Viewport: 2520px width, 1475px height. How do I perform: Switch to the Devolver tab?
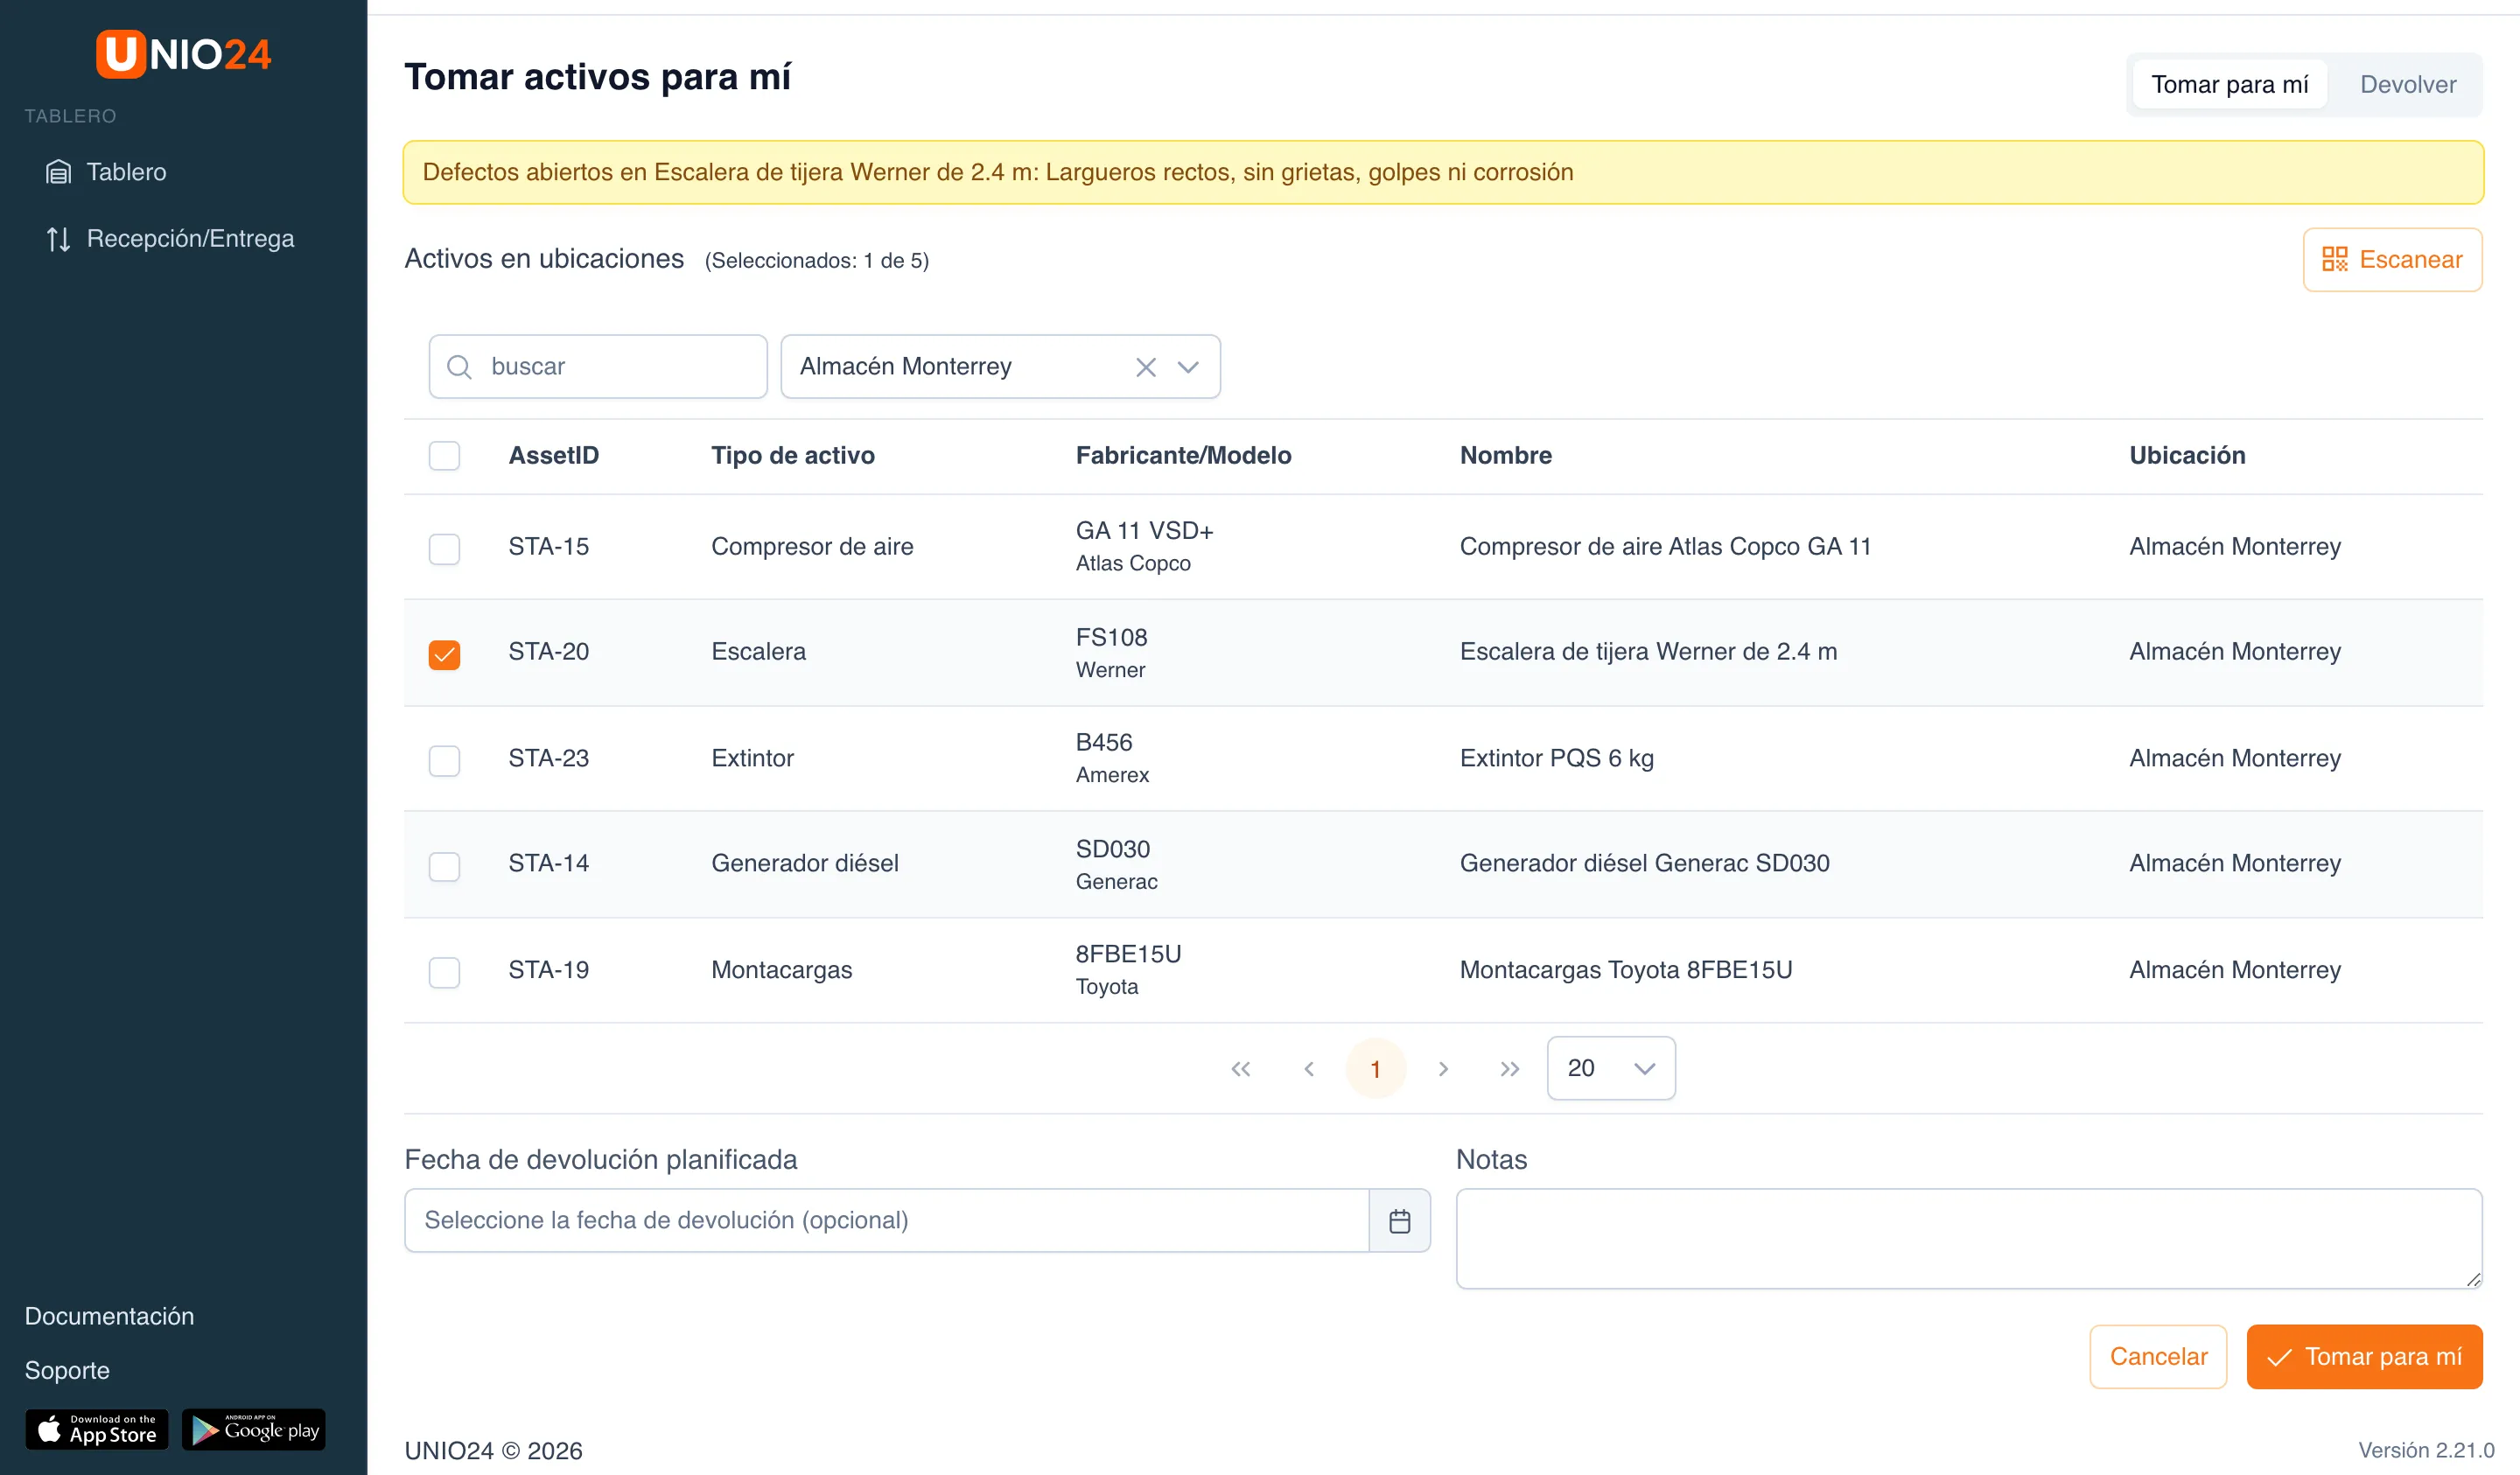pyautogui.click(x=2407, y=84)
